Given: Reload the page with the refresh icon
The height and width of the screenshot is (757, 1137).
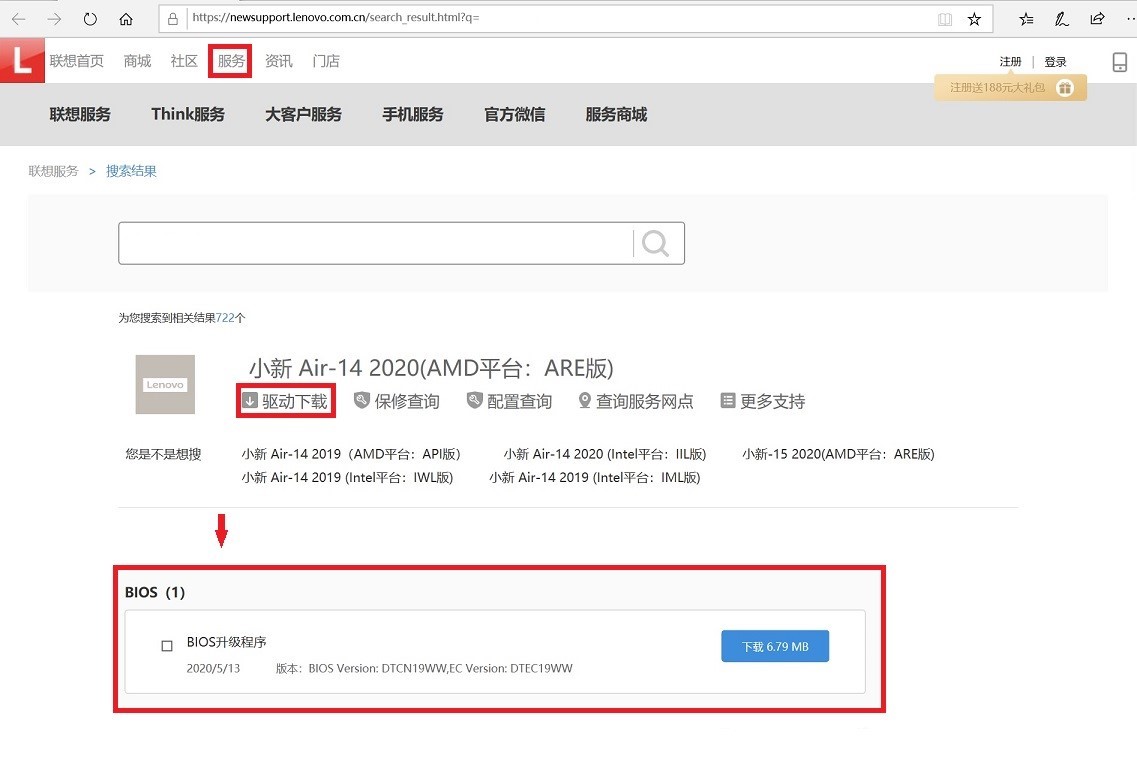Looking at the screenshot, I should pos(90,19).
